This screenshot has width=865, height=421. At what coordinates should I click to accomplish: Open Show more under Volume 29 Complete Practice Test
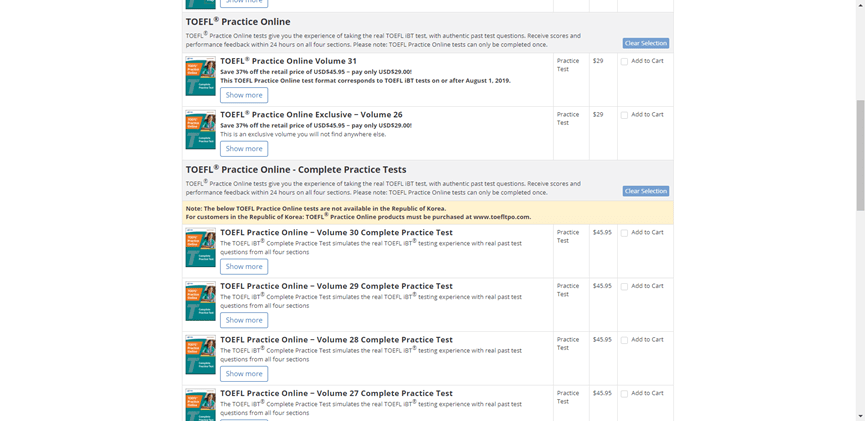(244, 320)
